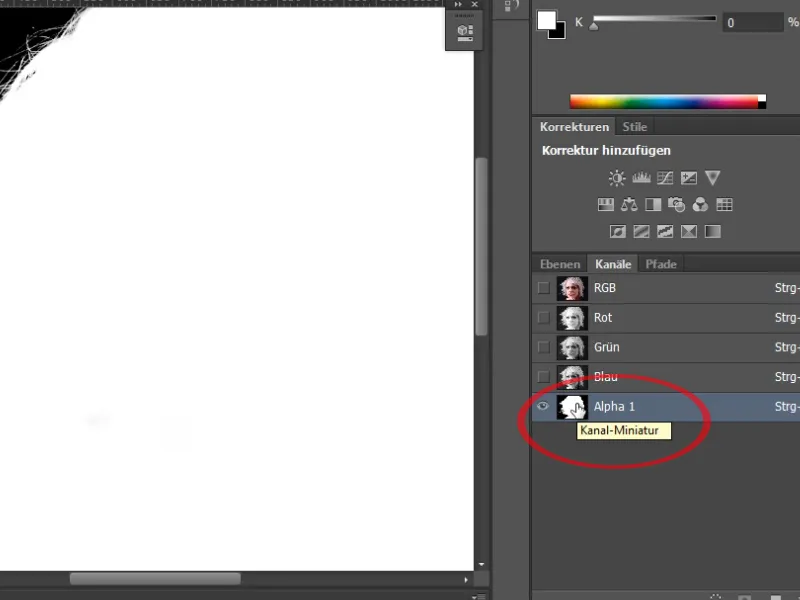Add a Curves adjustment

coord(665,178)
